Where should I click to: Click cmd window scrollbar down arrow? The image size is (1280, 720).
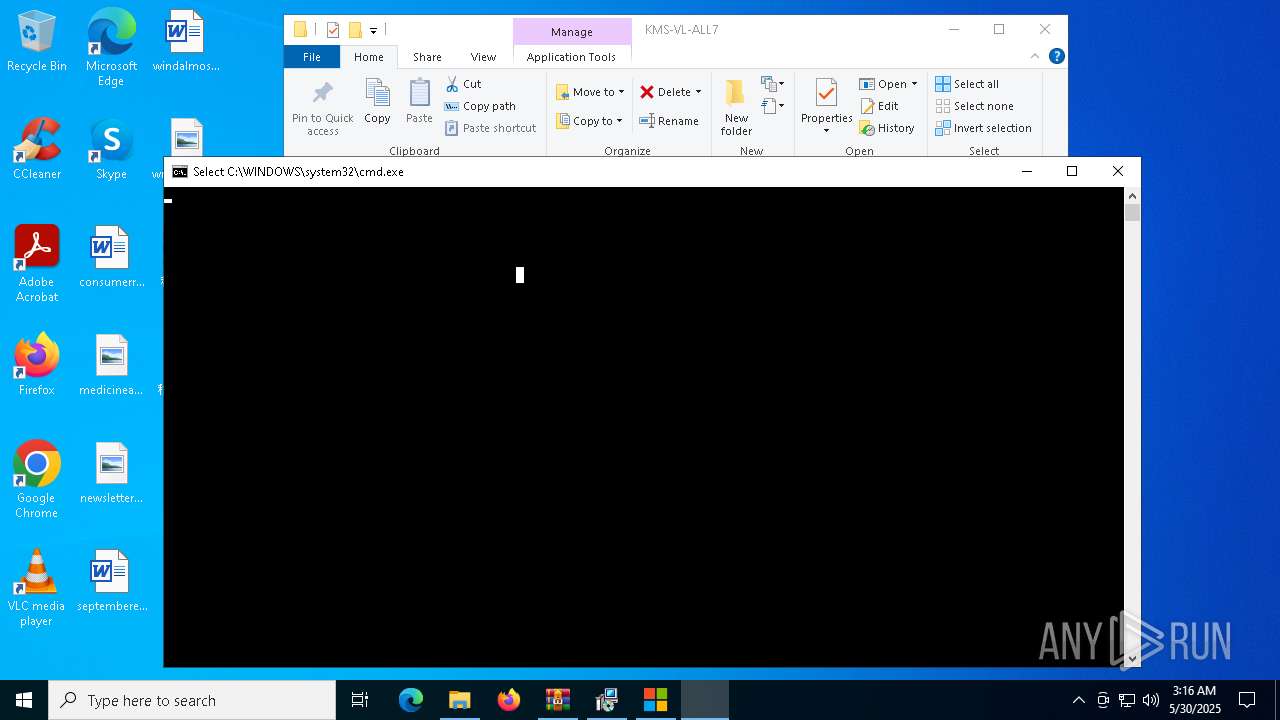click(x=1132, y=658)
